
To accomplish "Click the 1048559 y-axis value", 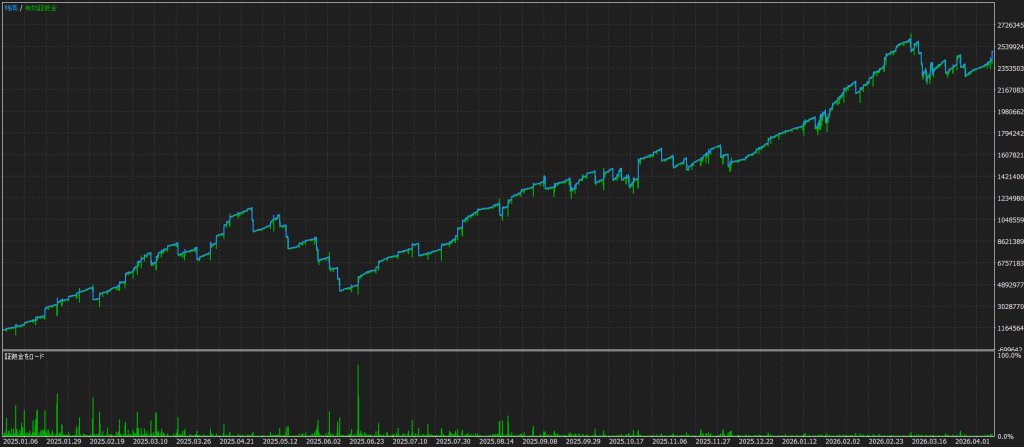I will tap(1010, 220).
